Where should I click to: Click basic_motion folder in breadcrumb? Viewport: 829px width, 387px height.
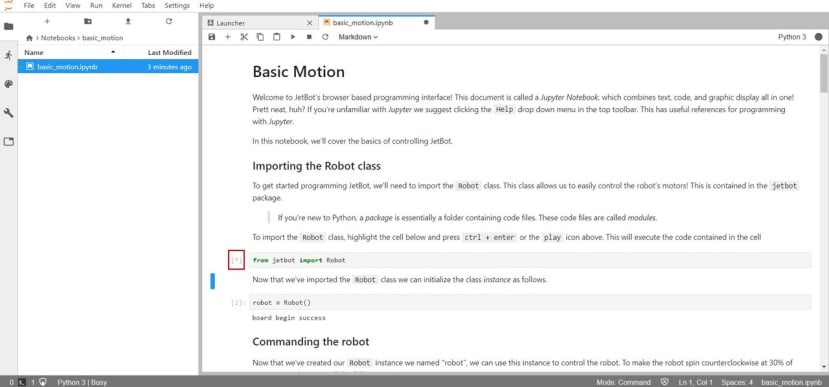pos(103,38)
